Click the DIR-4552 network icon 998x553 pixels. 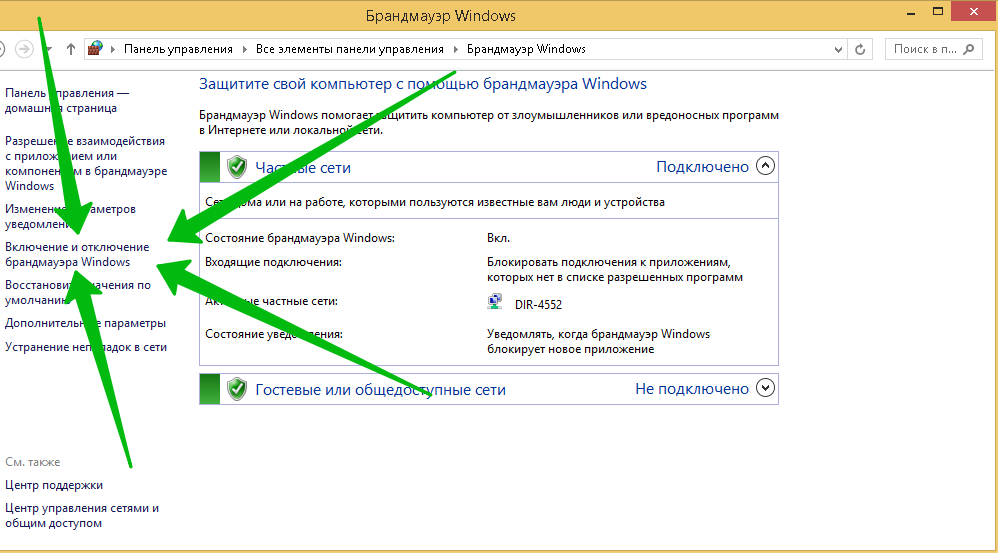tap(495, 302)
